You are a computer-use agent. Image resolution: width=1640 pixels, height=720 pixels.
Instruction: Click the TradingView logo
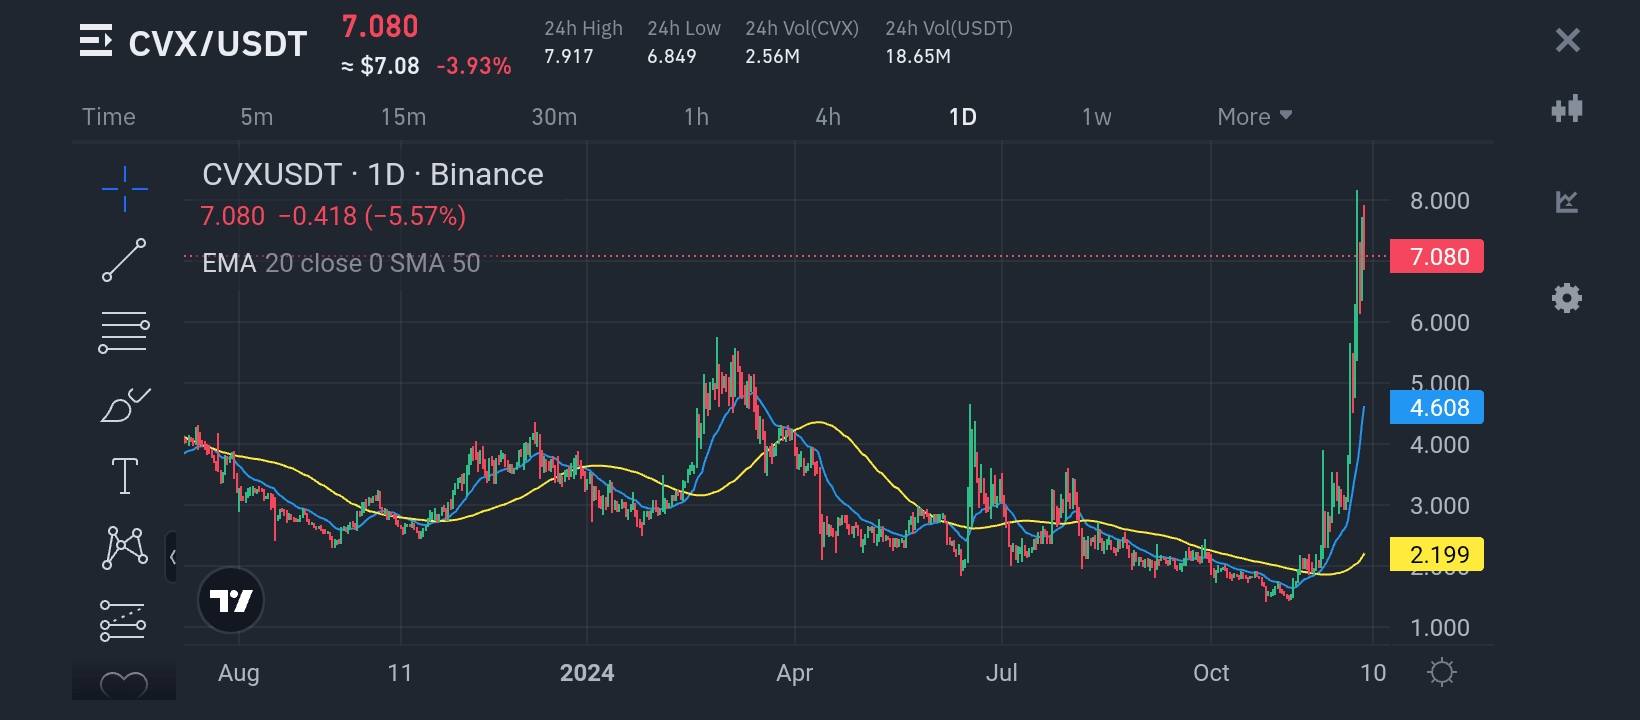click(x=231, y=600)
